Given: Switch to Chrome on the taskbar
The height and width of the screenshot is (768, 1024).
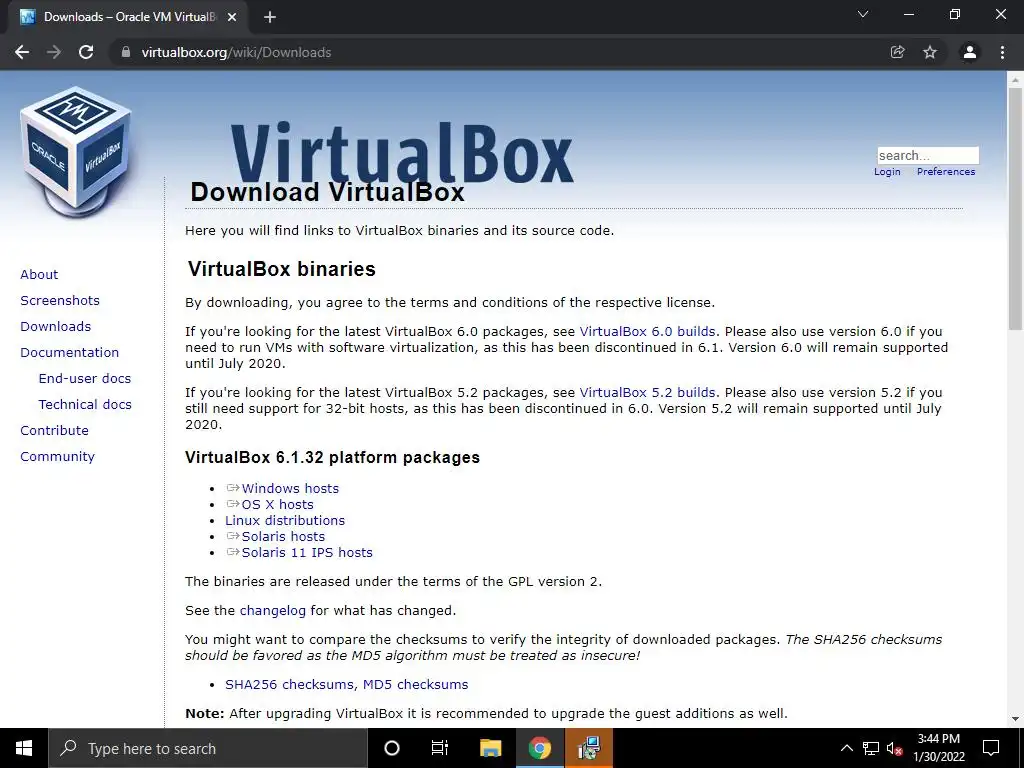Looking at the screenshot, I should click(539, 748).
